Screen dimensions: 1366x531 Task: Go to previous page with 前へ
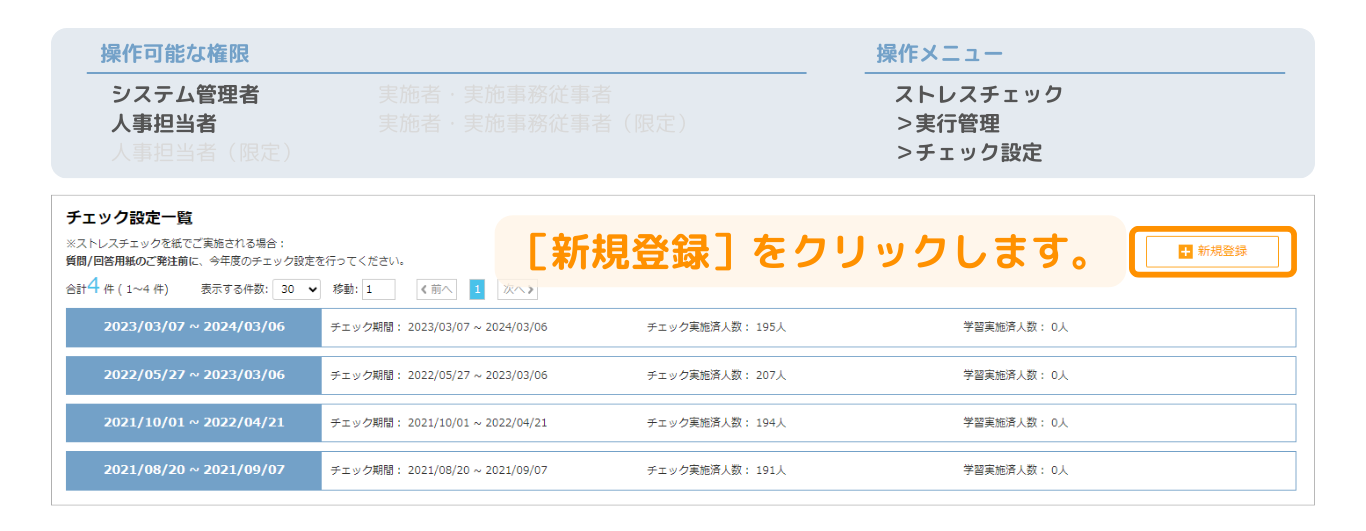[437, 290]
